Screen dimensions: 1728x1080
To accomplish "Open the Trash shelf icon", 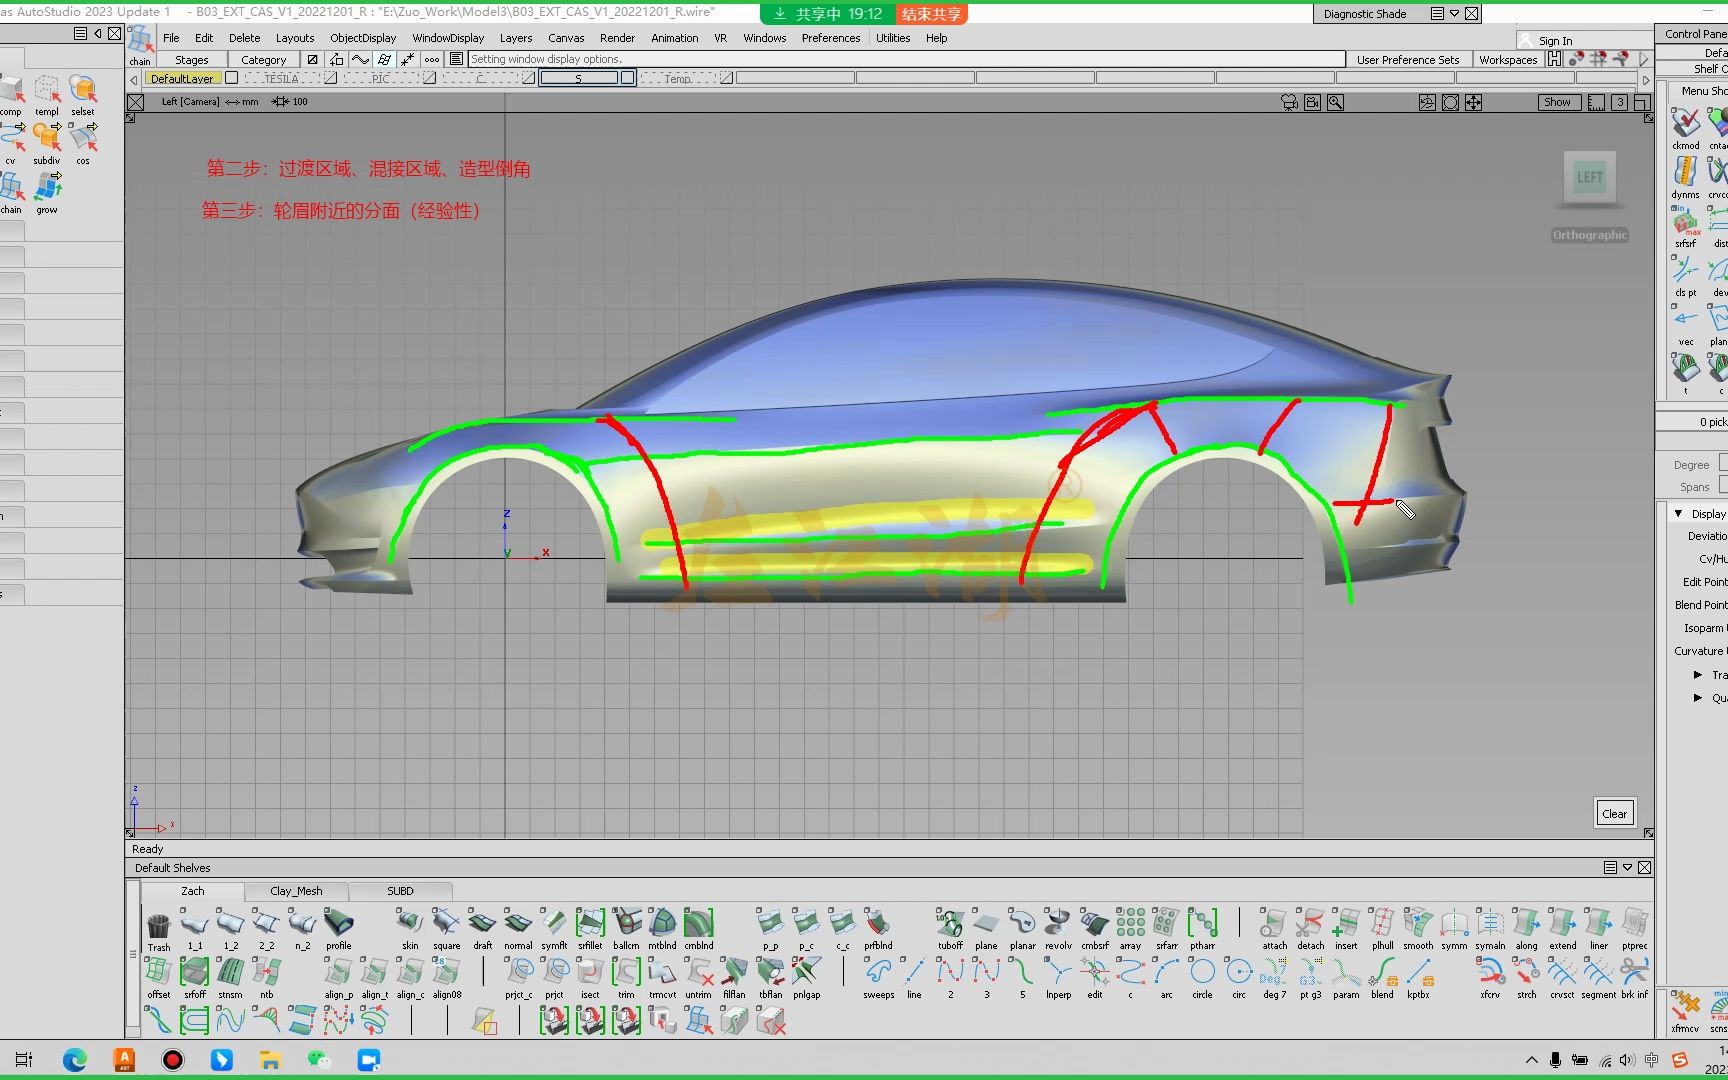I will [159, 926].
